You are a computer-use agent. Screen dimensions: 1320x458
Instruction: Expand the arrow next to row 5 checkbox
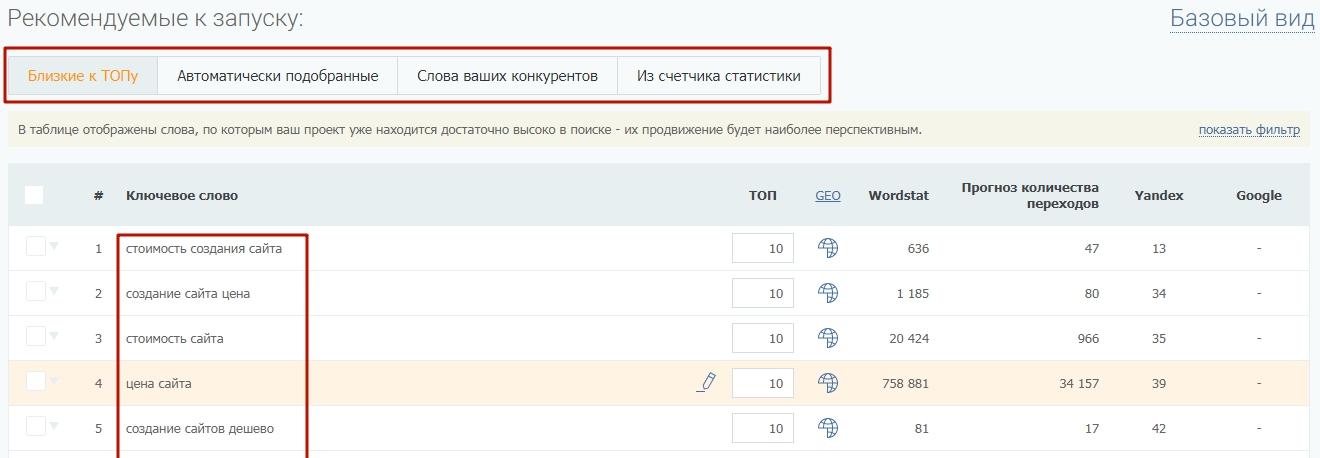click(x=54, y=427)
